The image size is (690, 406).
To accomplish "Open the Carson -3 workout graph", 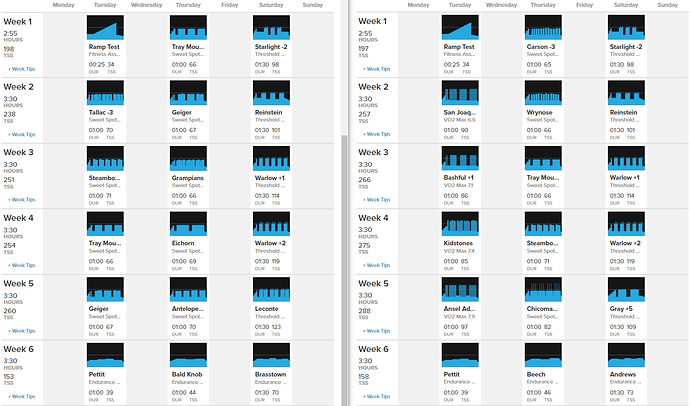I will [543, 27].
